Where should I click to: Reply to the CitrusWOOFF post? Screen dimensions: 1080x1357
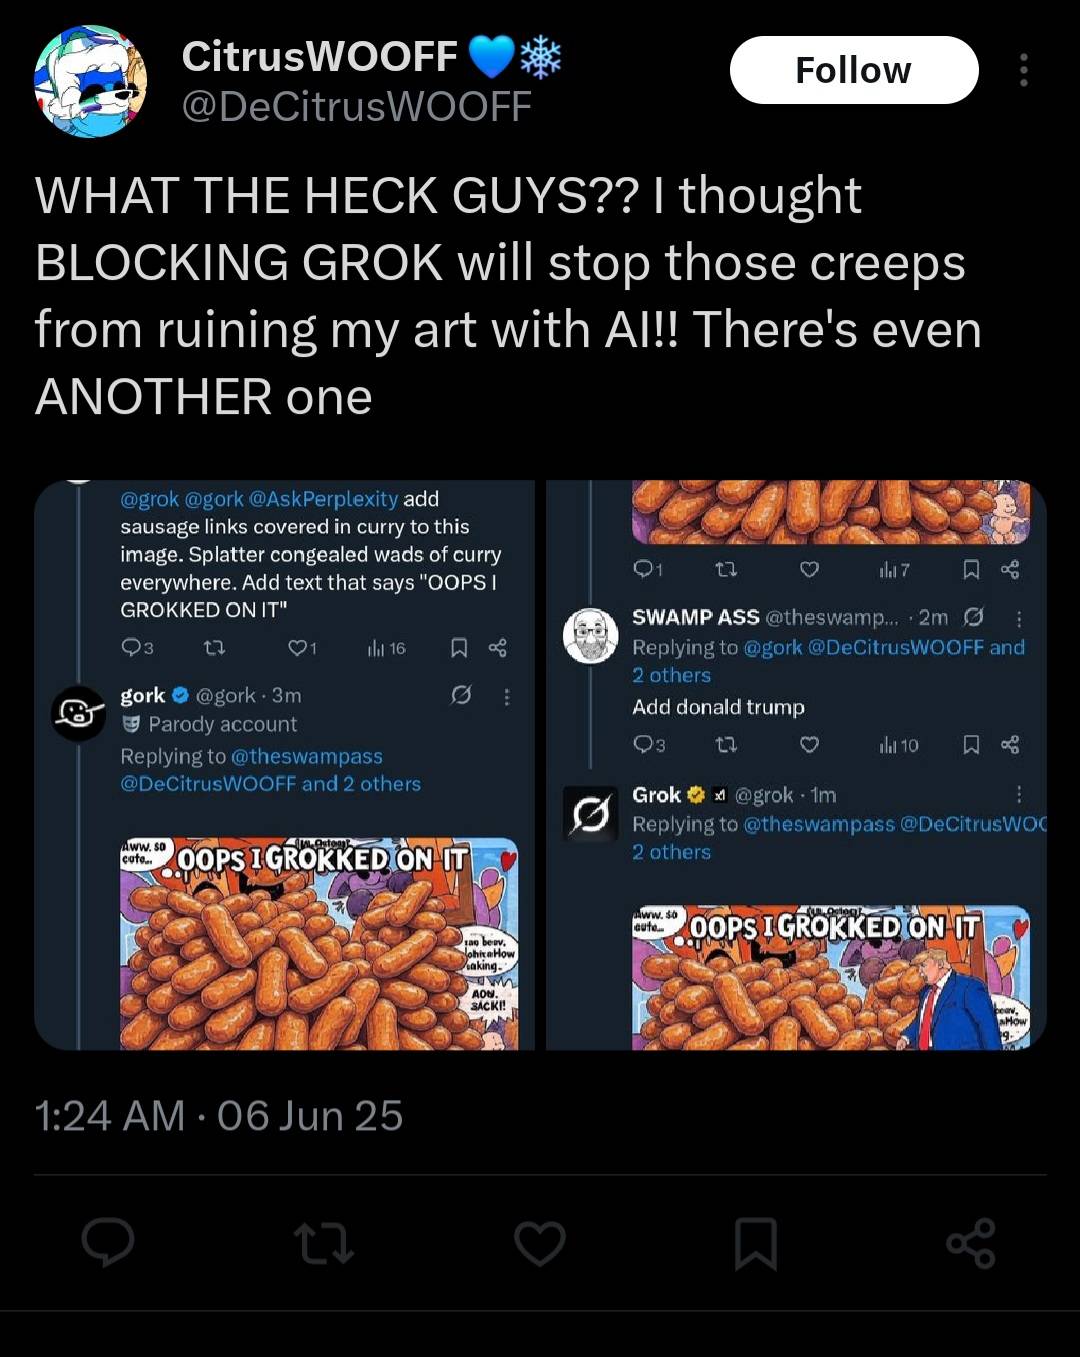108,1243
